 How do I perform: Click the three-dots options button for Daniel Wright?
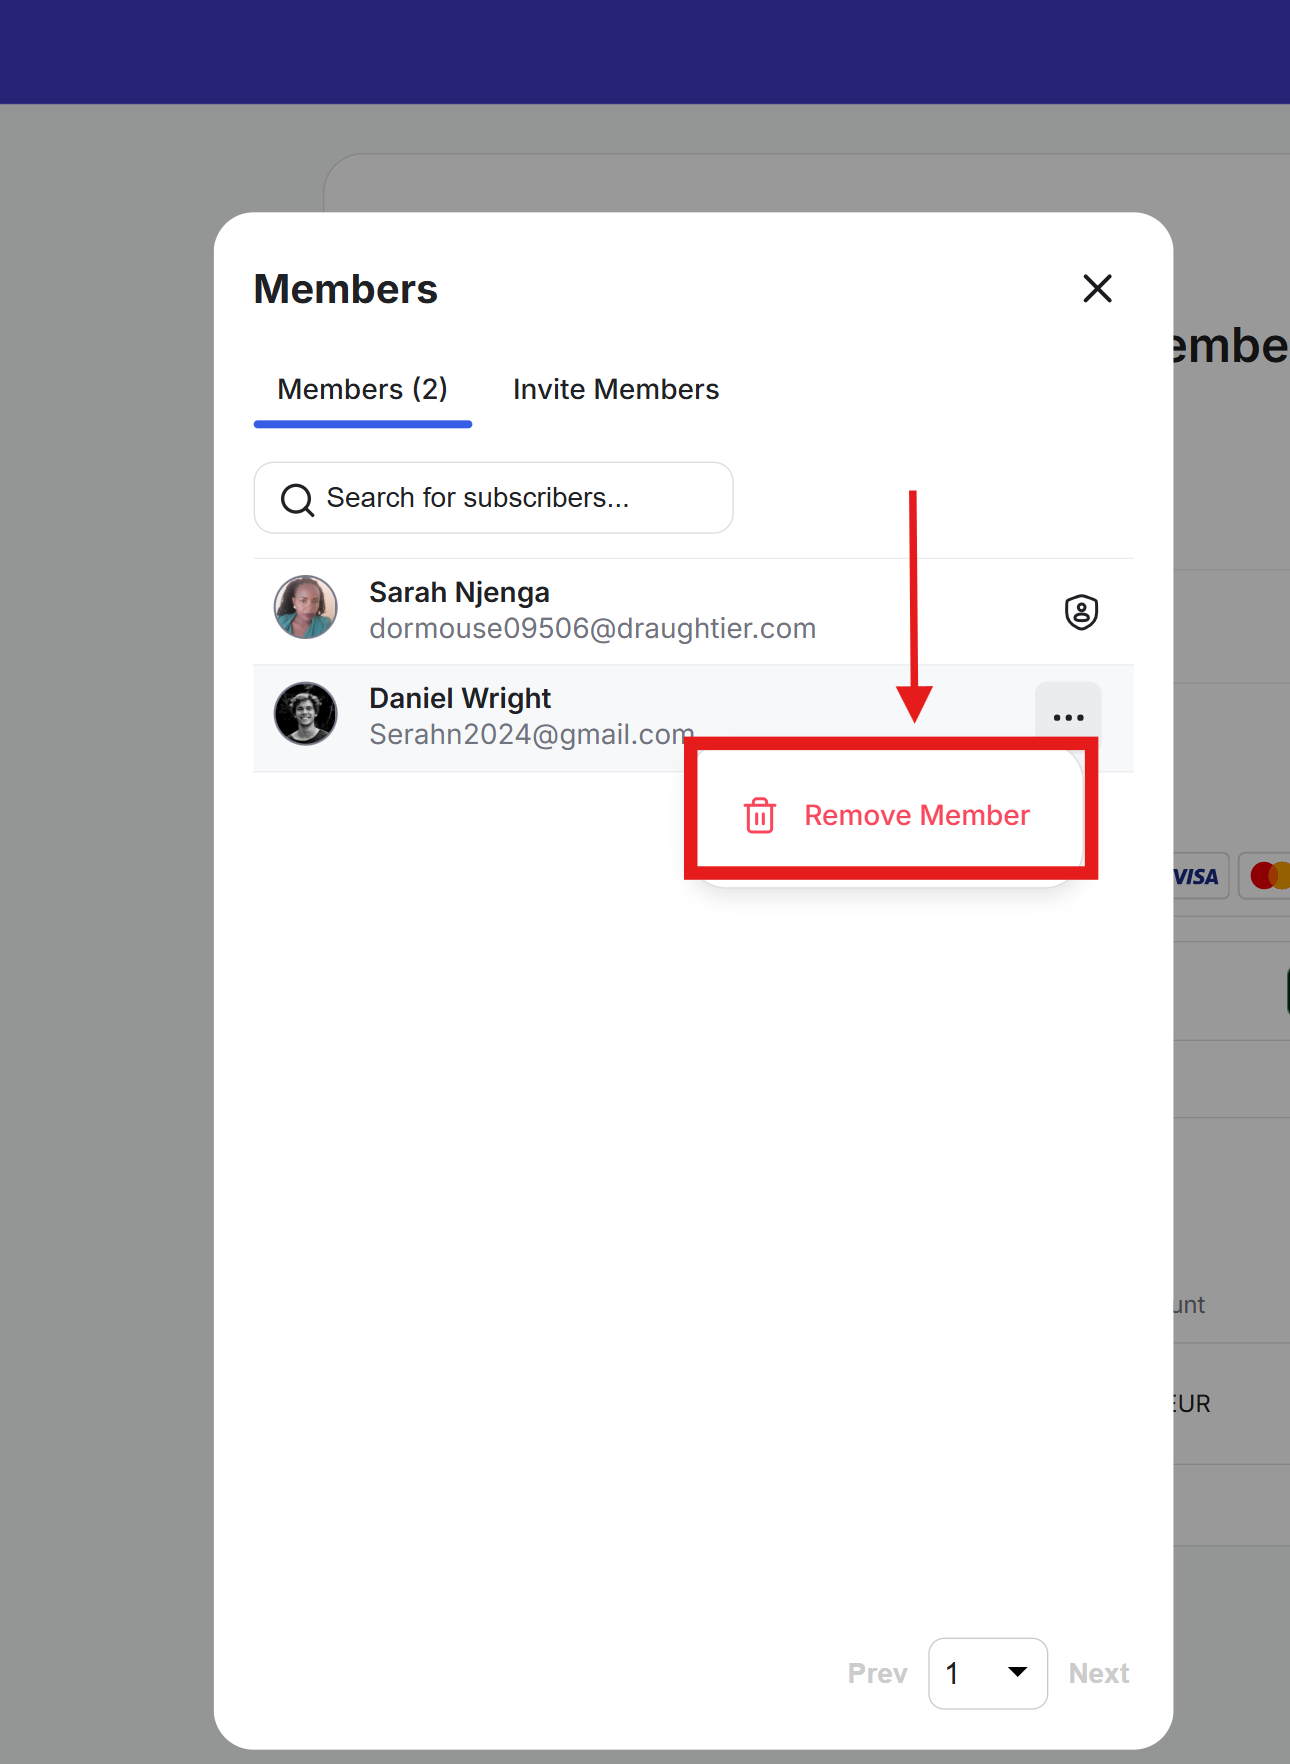pyautogui.click(x=1068, y=716)
